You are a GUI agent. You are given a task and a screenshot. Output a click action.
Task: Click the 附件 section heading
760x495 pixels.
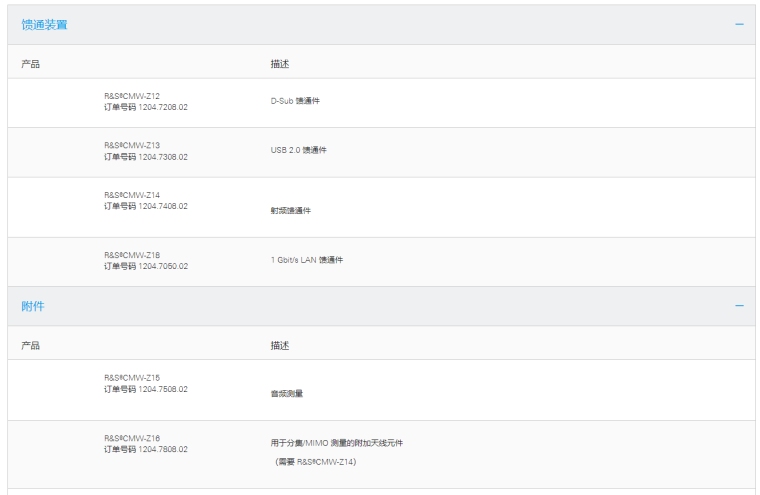(x=32, y=306)
